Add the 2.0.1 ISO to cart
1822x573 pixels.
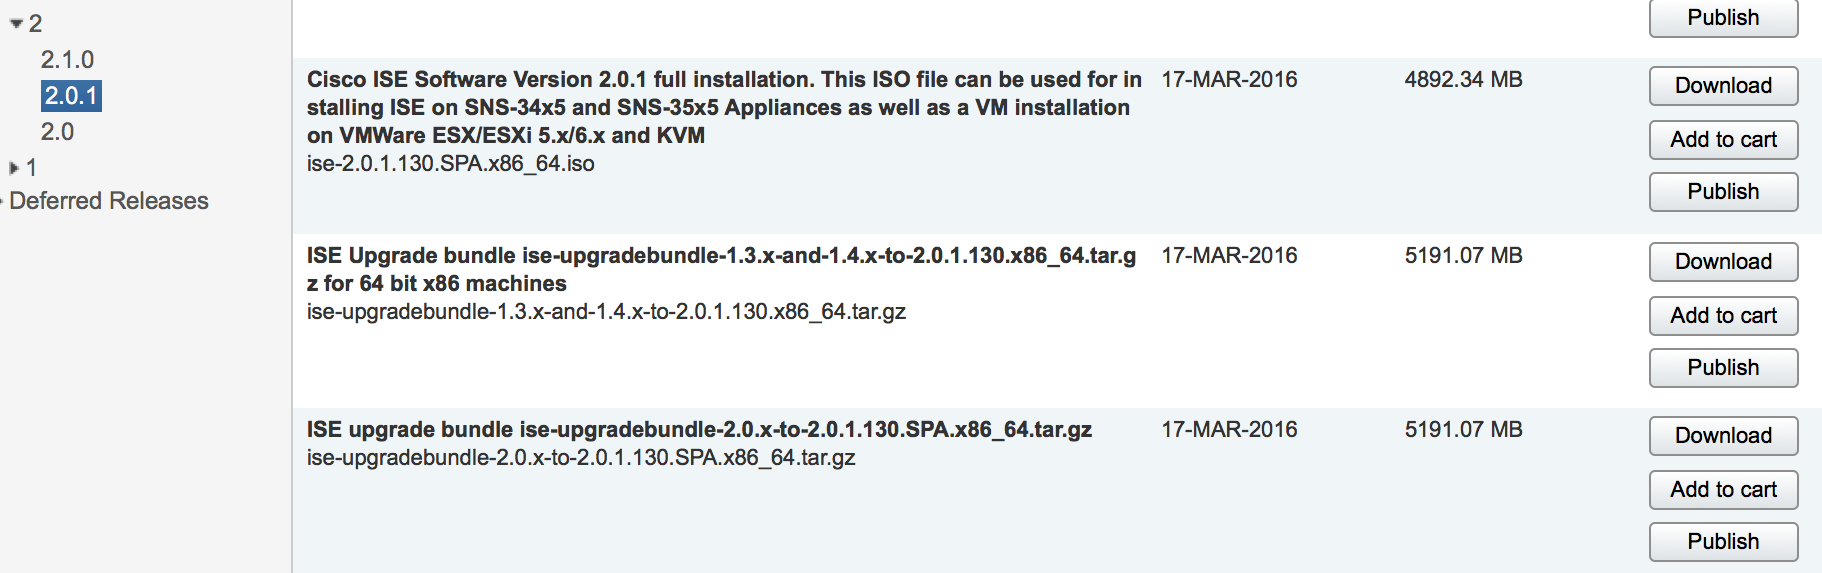pos(1722,140)
